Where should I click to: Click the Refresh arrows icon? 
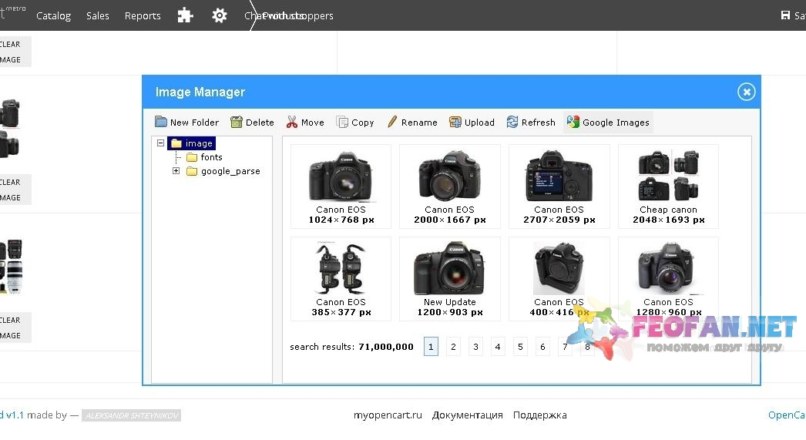click(512, 122)
